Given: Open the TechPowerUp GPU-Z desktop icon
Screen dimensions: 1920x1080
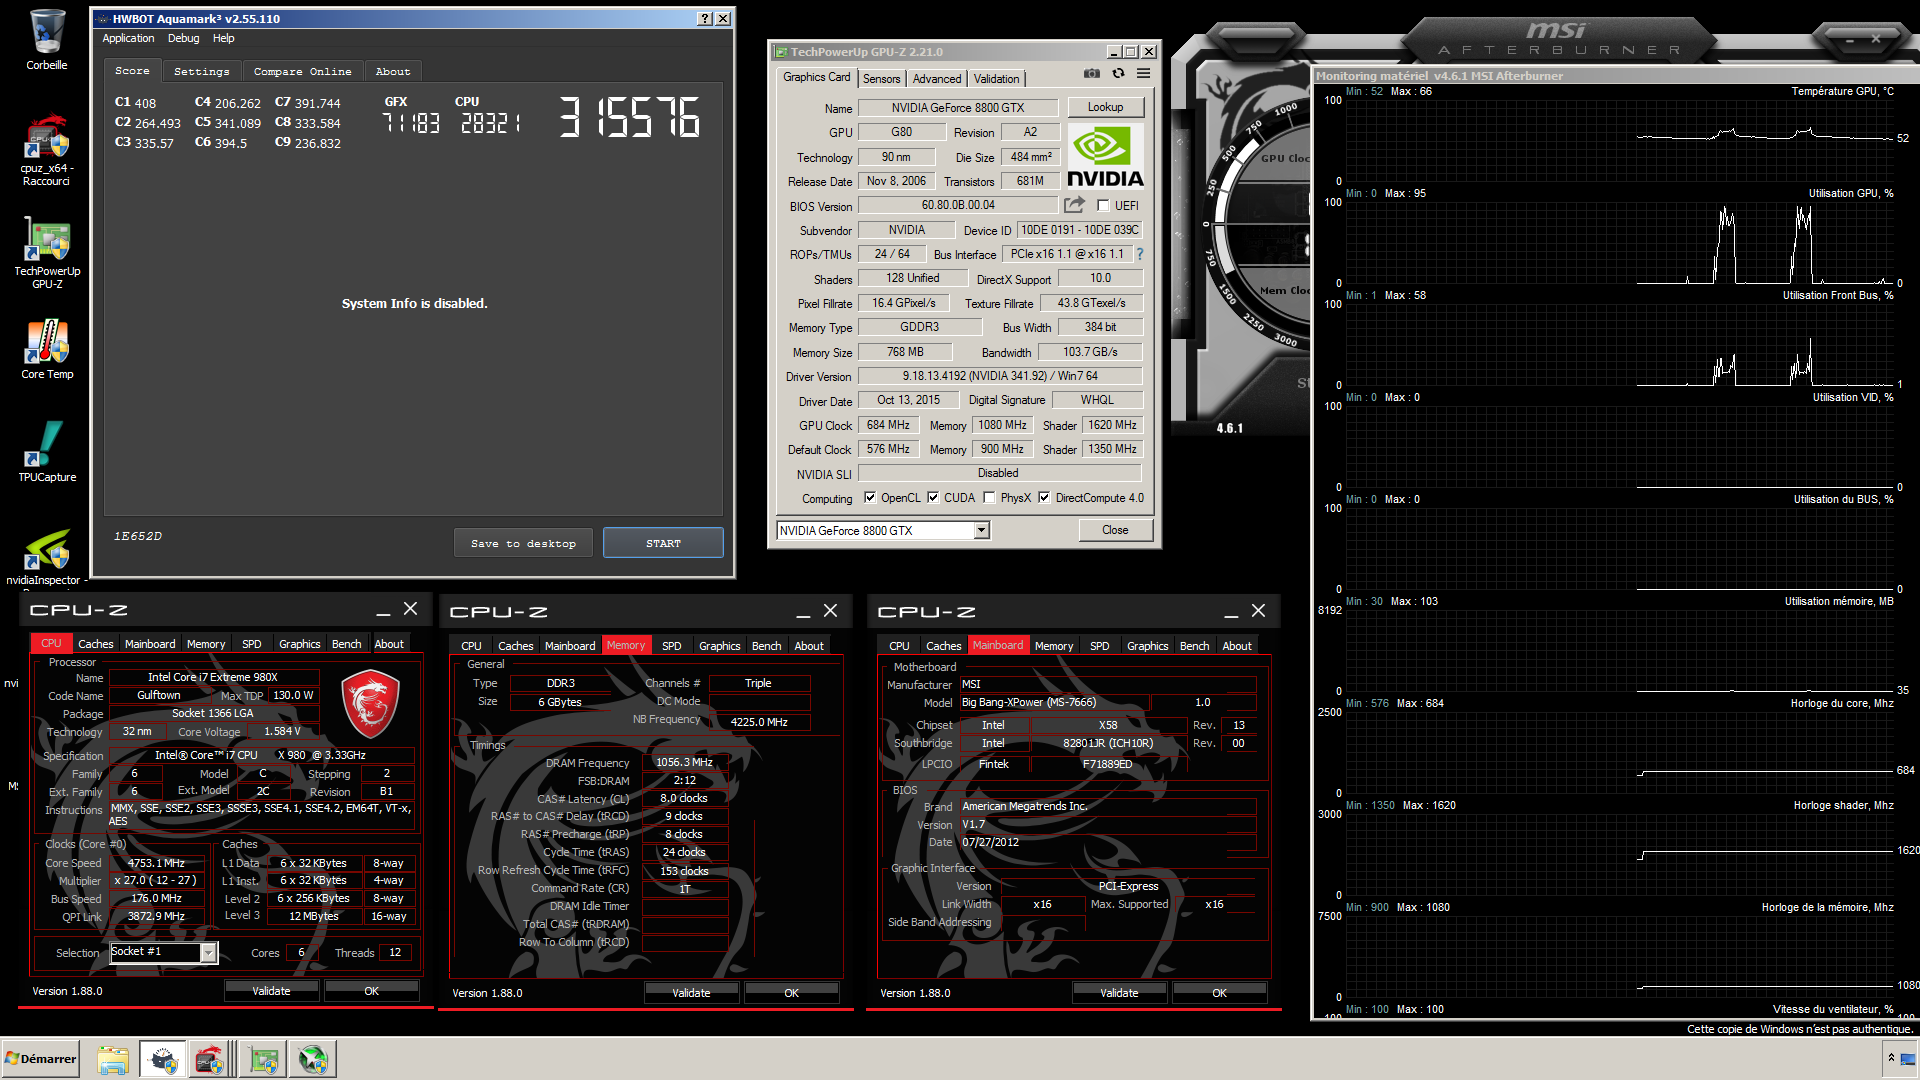Looking at the screenshot, I should click(x=46, y=253).
